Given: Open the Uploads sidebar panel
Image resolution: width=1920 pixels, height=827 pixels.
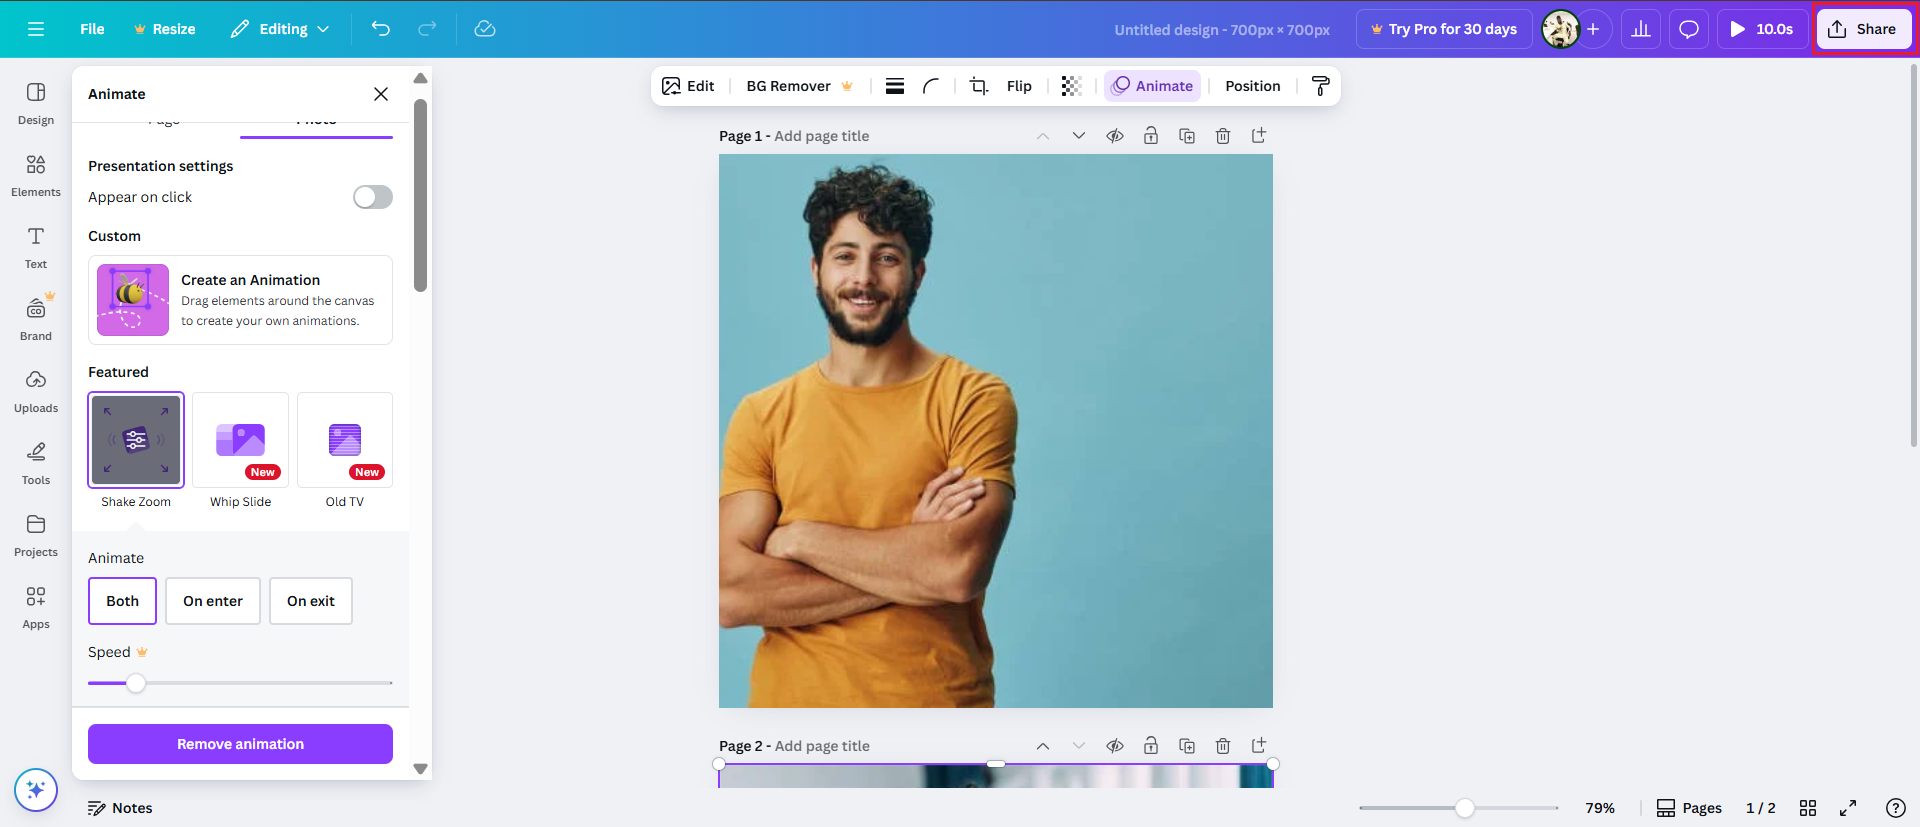Looking at the screenshot, I should [36, 392].
